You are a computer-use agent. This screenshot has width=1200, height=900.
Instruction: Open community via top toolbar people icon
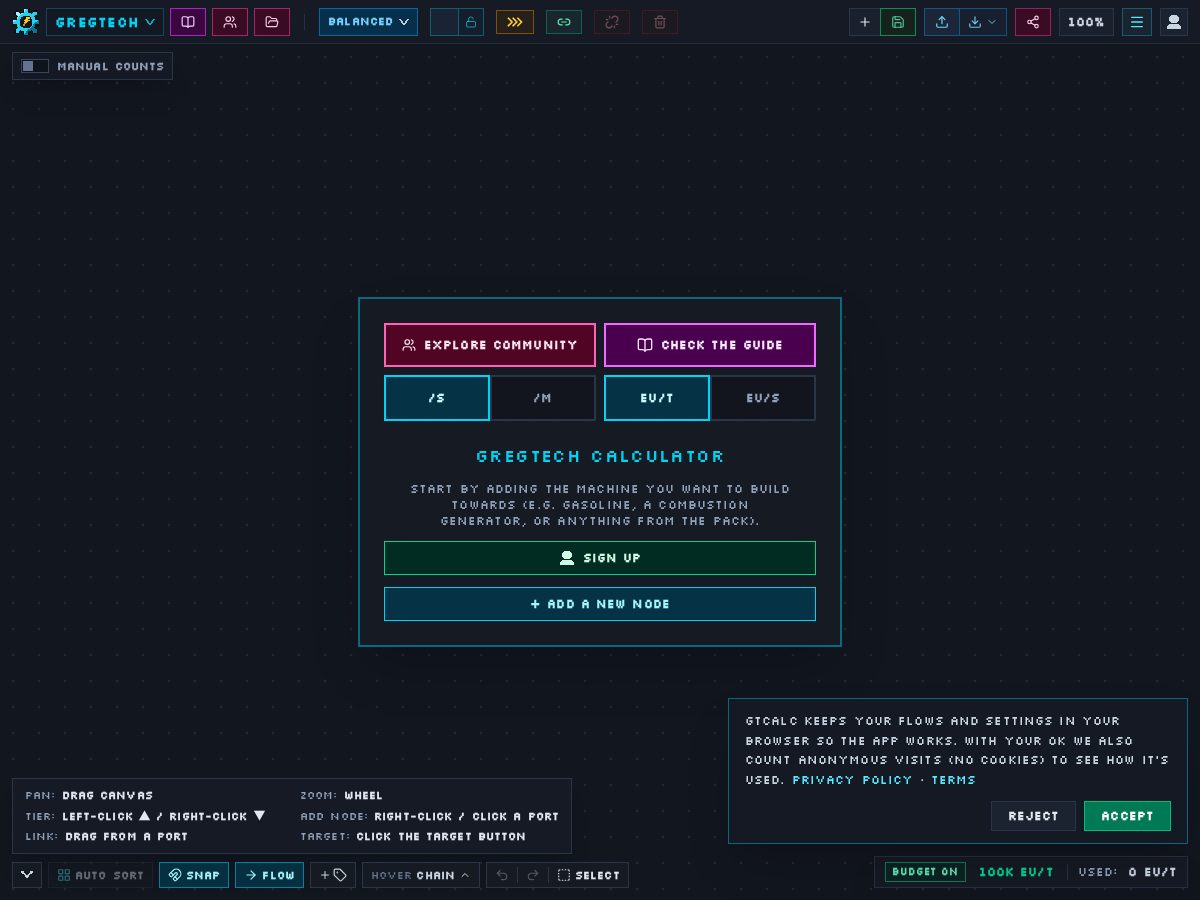point(230,22)
